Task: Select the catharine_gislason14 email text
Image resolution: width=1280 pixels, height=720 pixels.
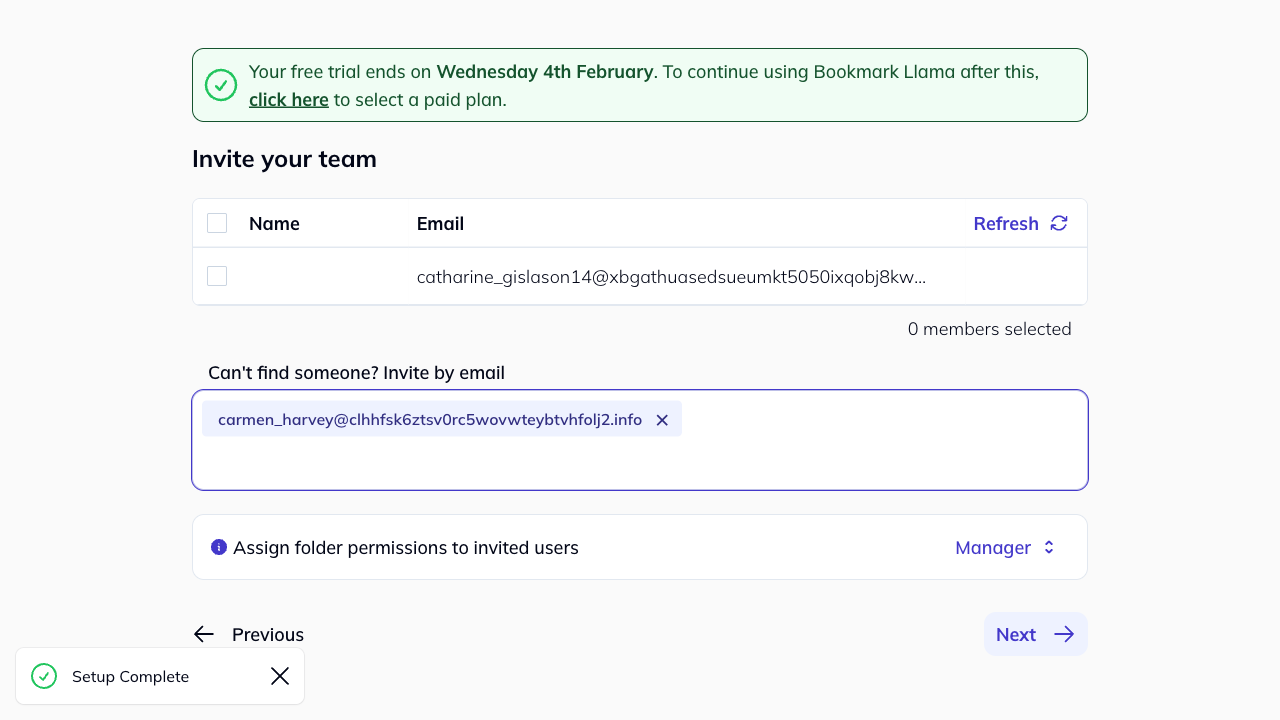Action: [x=671, y=277]
